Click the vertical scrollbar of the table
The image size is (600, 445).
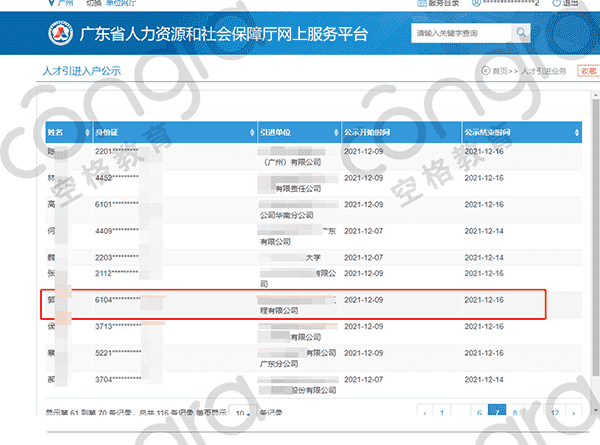[596, 237]
